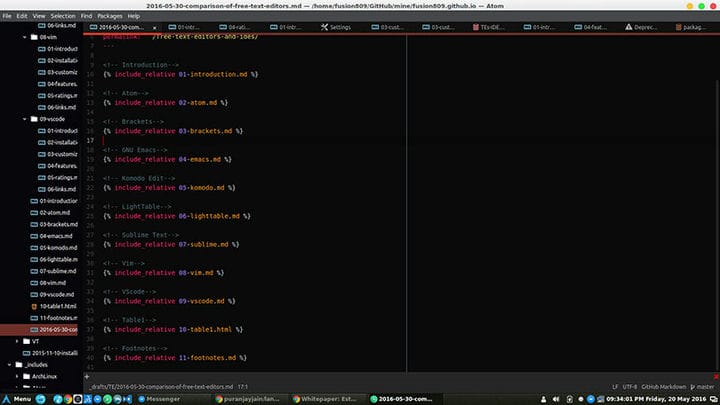The height and width of the screenshot is (405, 720).
Task: Select 03-brackets.md in the tree view
Action: [x=58, y=224]
